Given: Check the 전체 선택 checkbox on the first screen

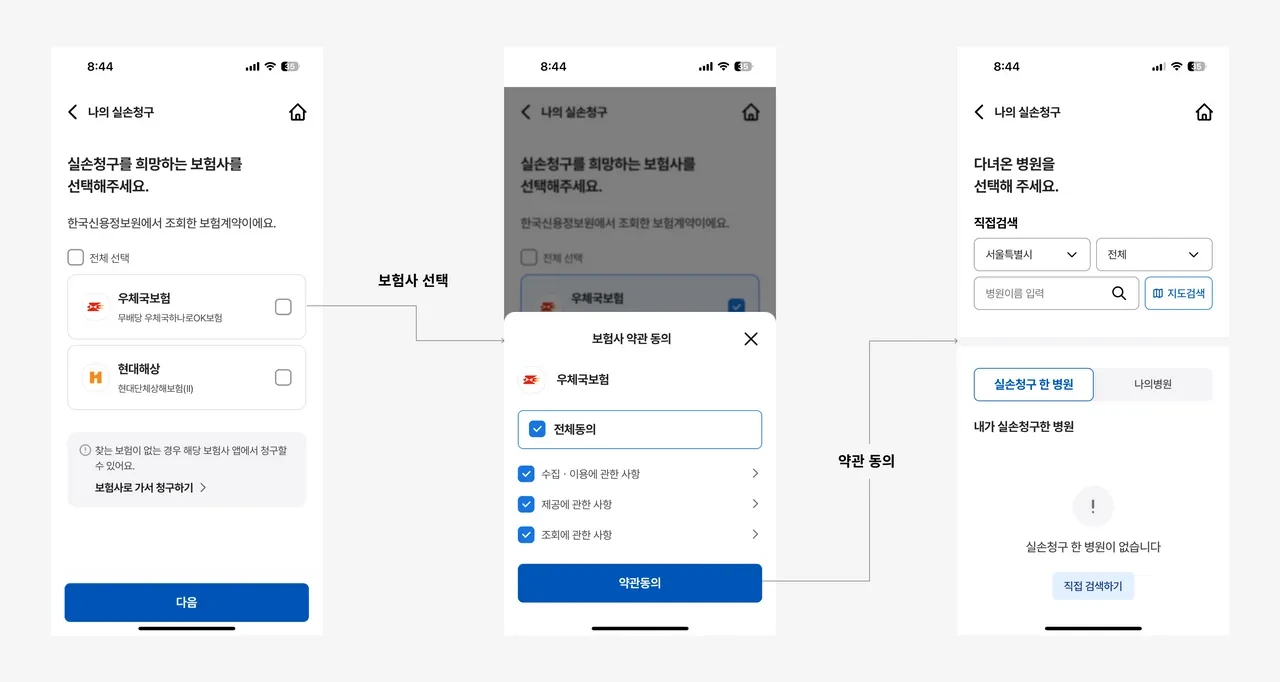Looking at the screenshot, I should click(76, 257).
